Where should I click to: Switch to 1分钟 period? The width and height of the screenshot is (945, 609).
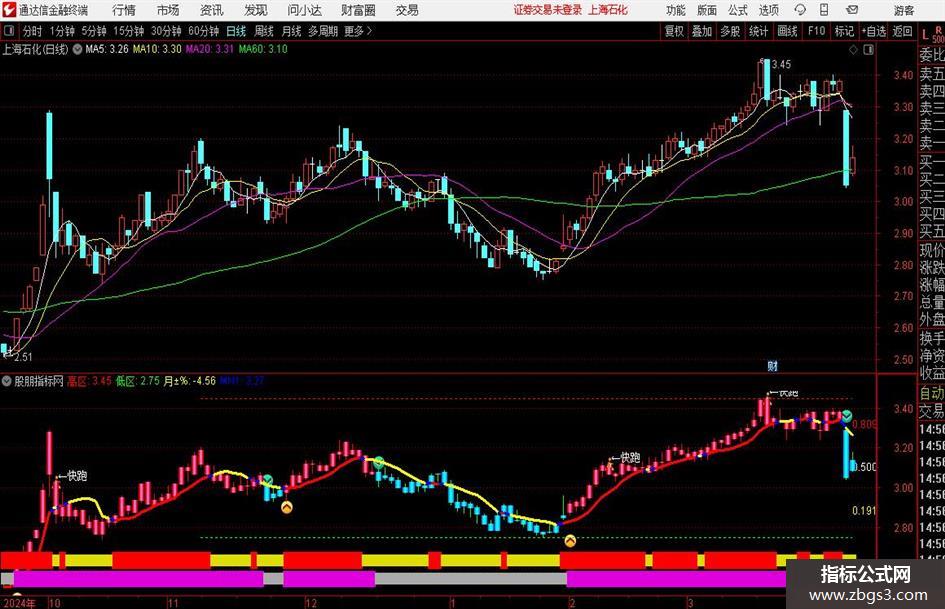coord(62,31)
